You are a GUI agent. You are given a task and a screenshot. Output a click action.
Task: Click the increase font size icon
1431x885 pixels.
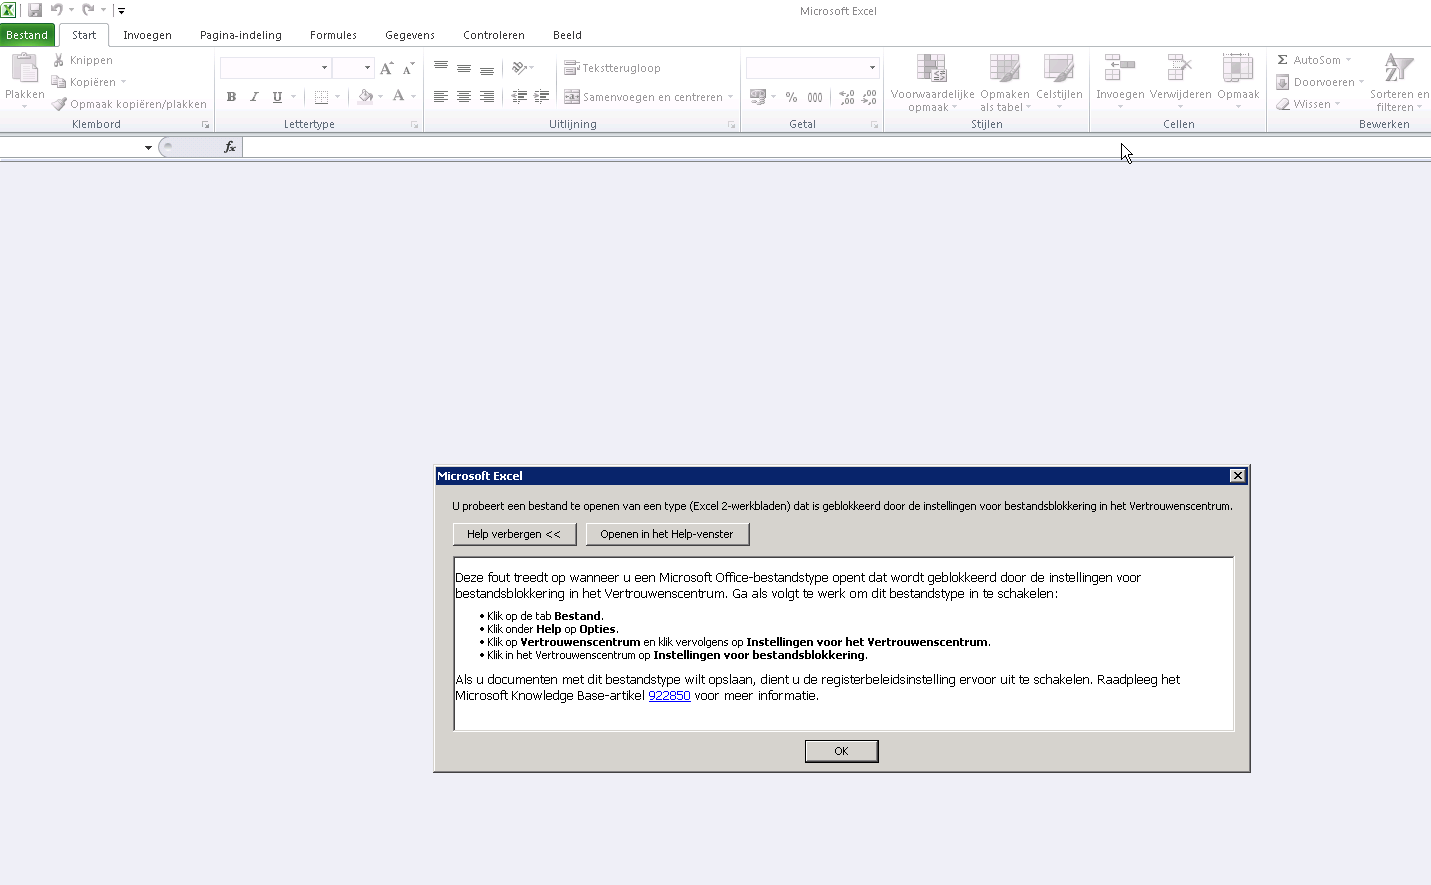[x=387, y=68]
